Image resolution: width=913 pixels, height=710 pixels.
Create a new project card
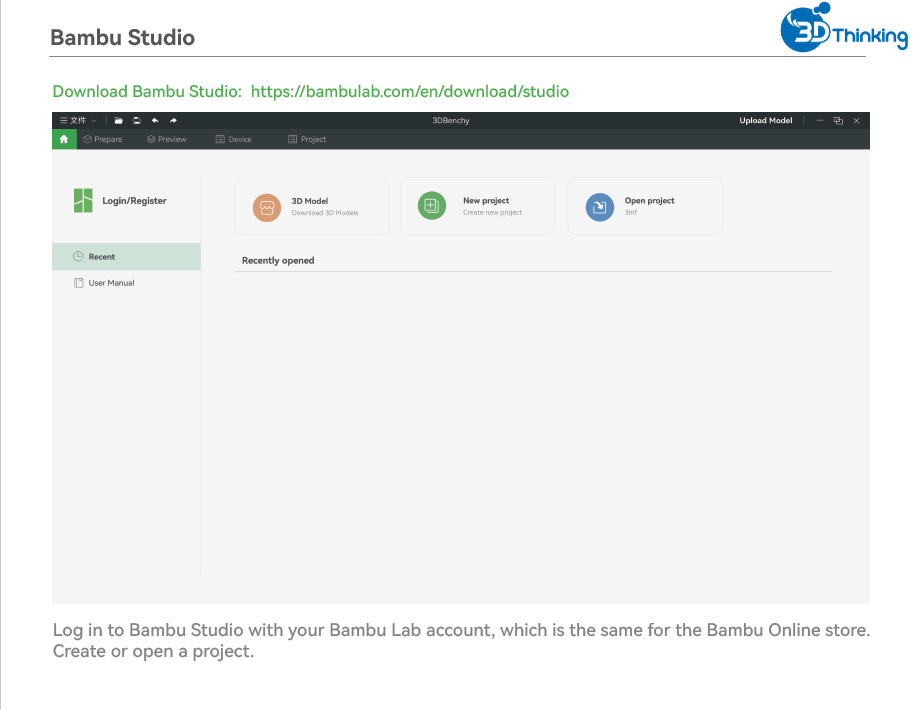(x=477, y=206)
